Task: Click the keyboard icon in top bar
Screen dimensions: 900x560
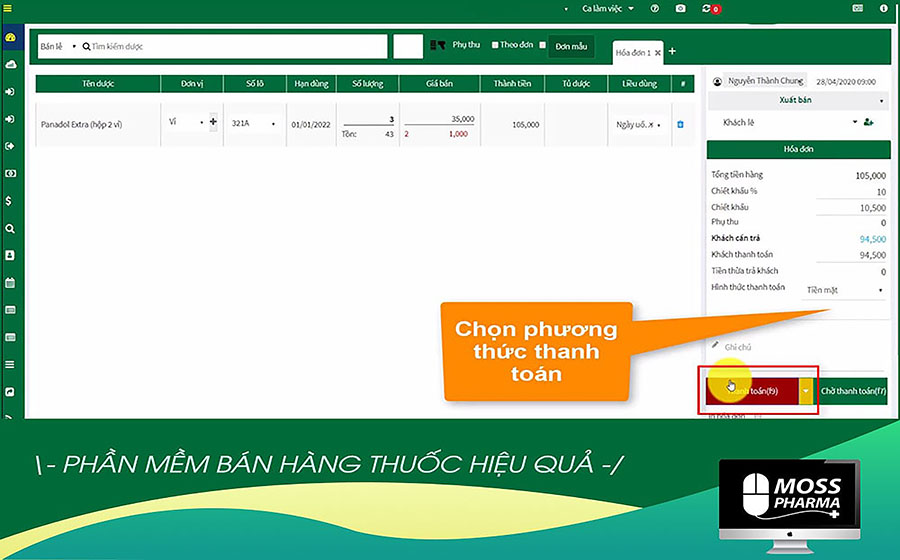Action: coord(858,8)
